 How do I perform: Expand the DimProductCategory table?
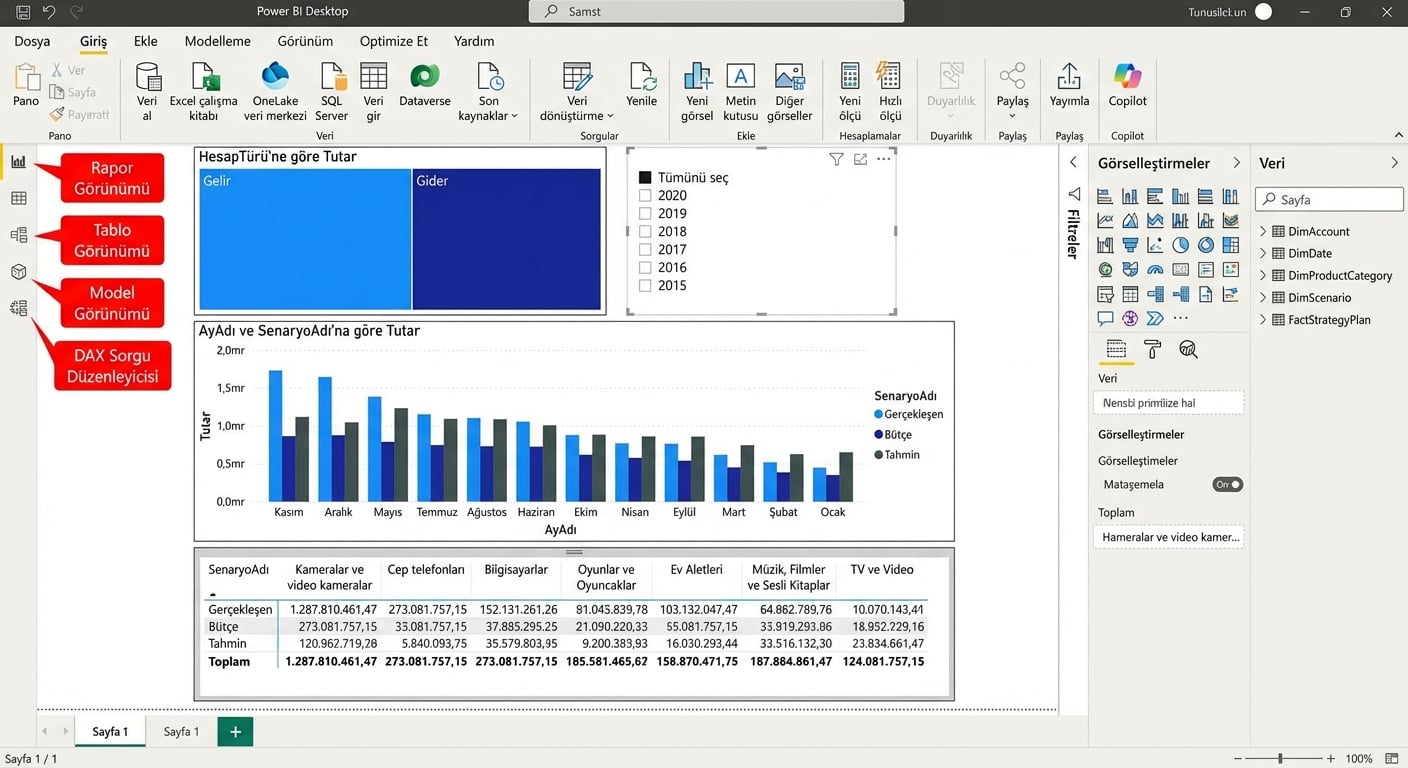click(x=1263, y=275)
